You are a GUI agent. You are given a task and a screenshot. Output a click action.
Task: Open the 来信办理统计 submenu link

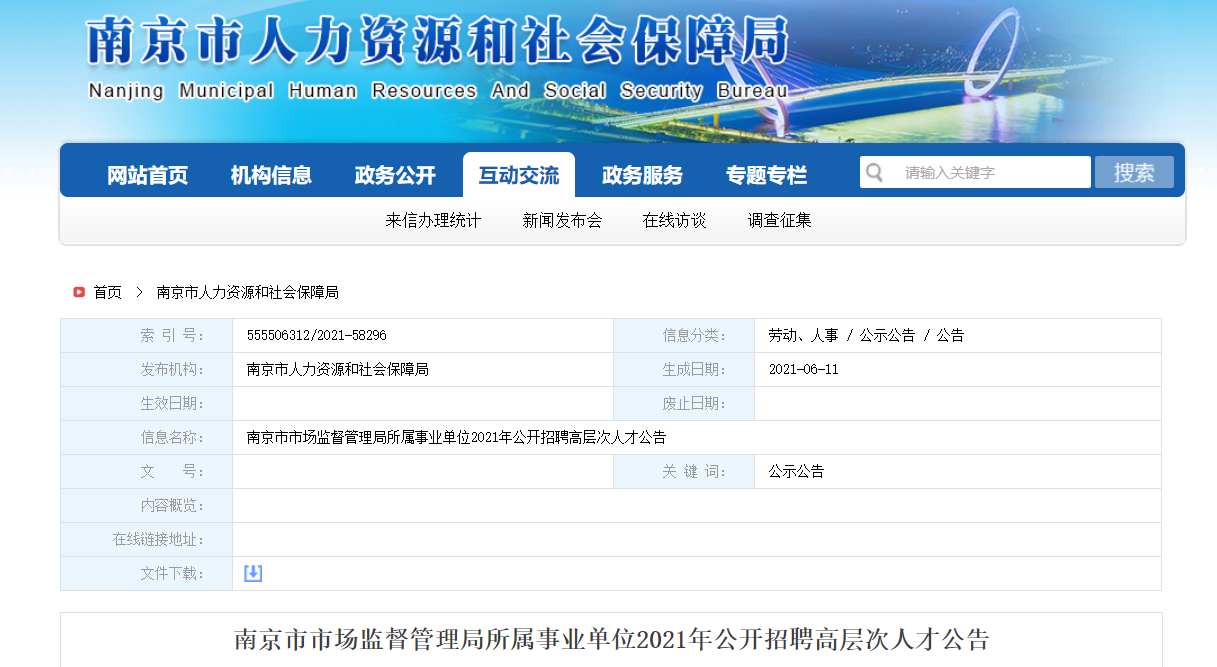(x=433, y=221)
